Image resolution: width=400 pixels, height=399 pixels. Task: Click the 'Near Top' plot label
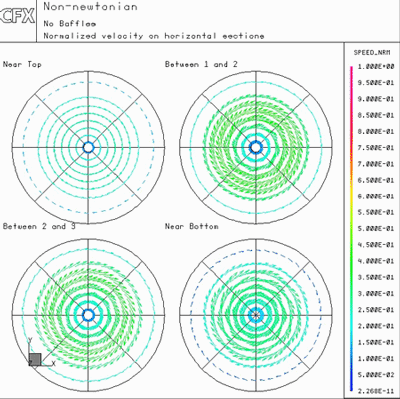(x=22, y=64)
